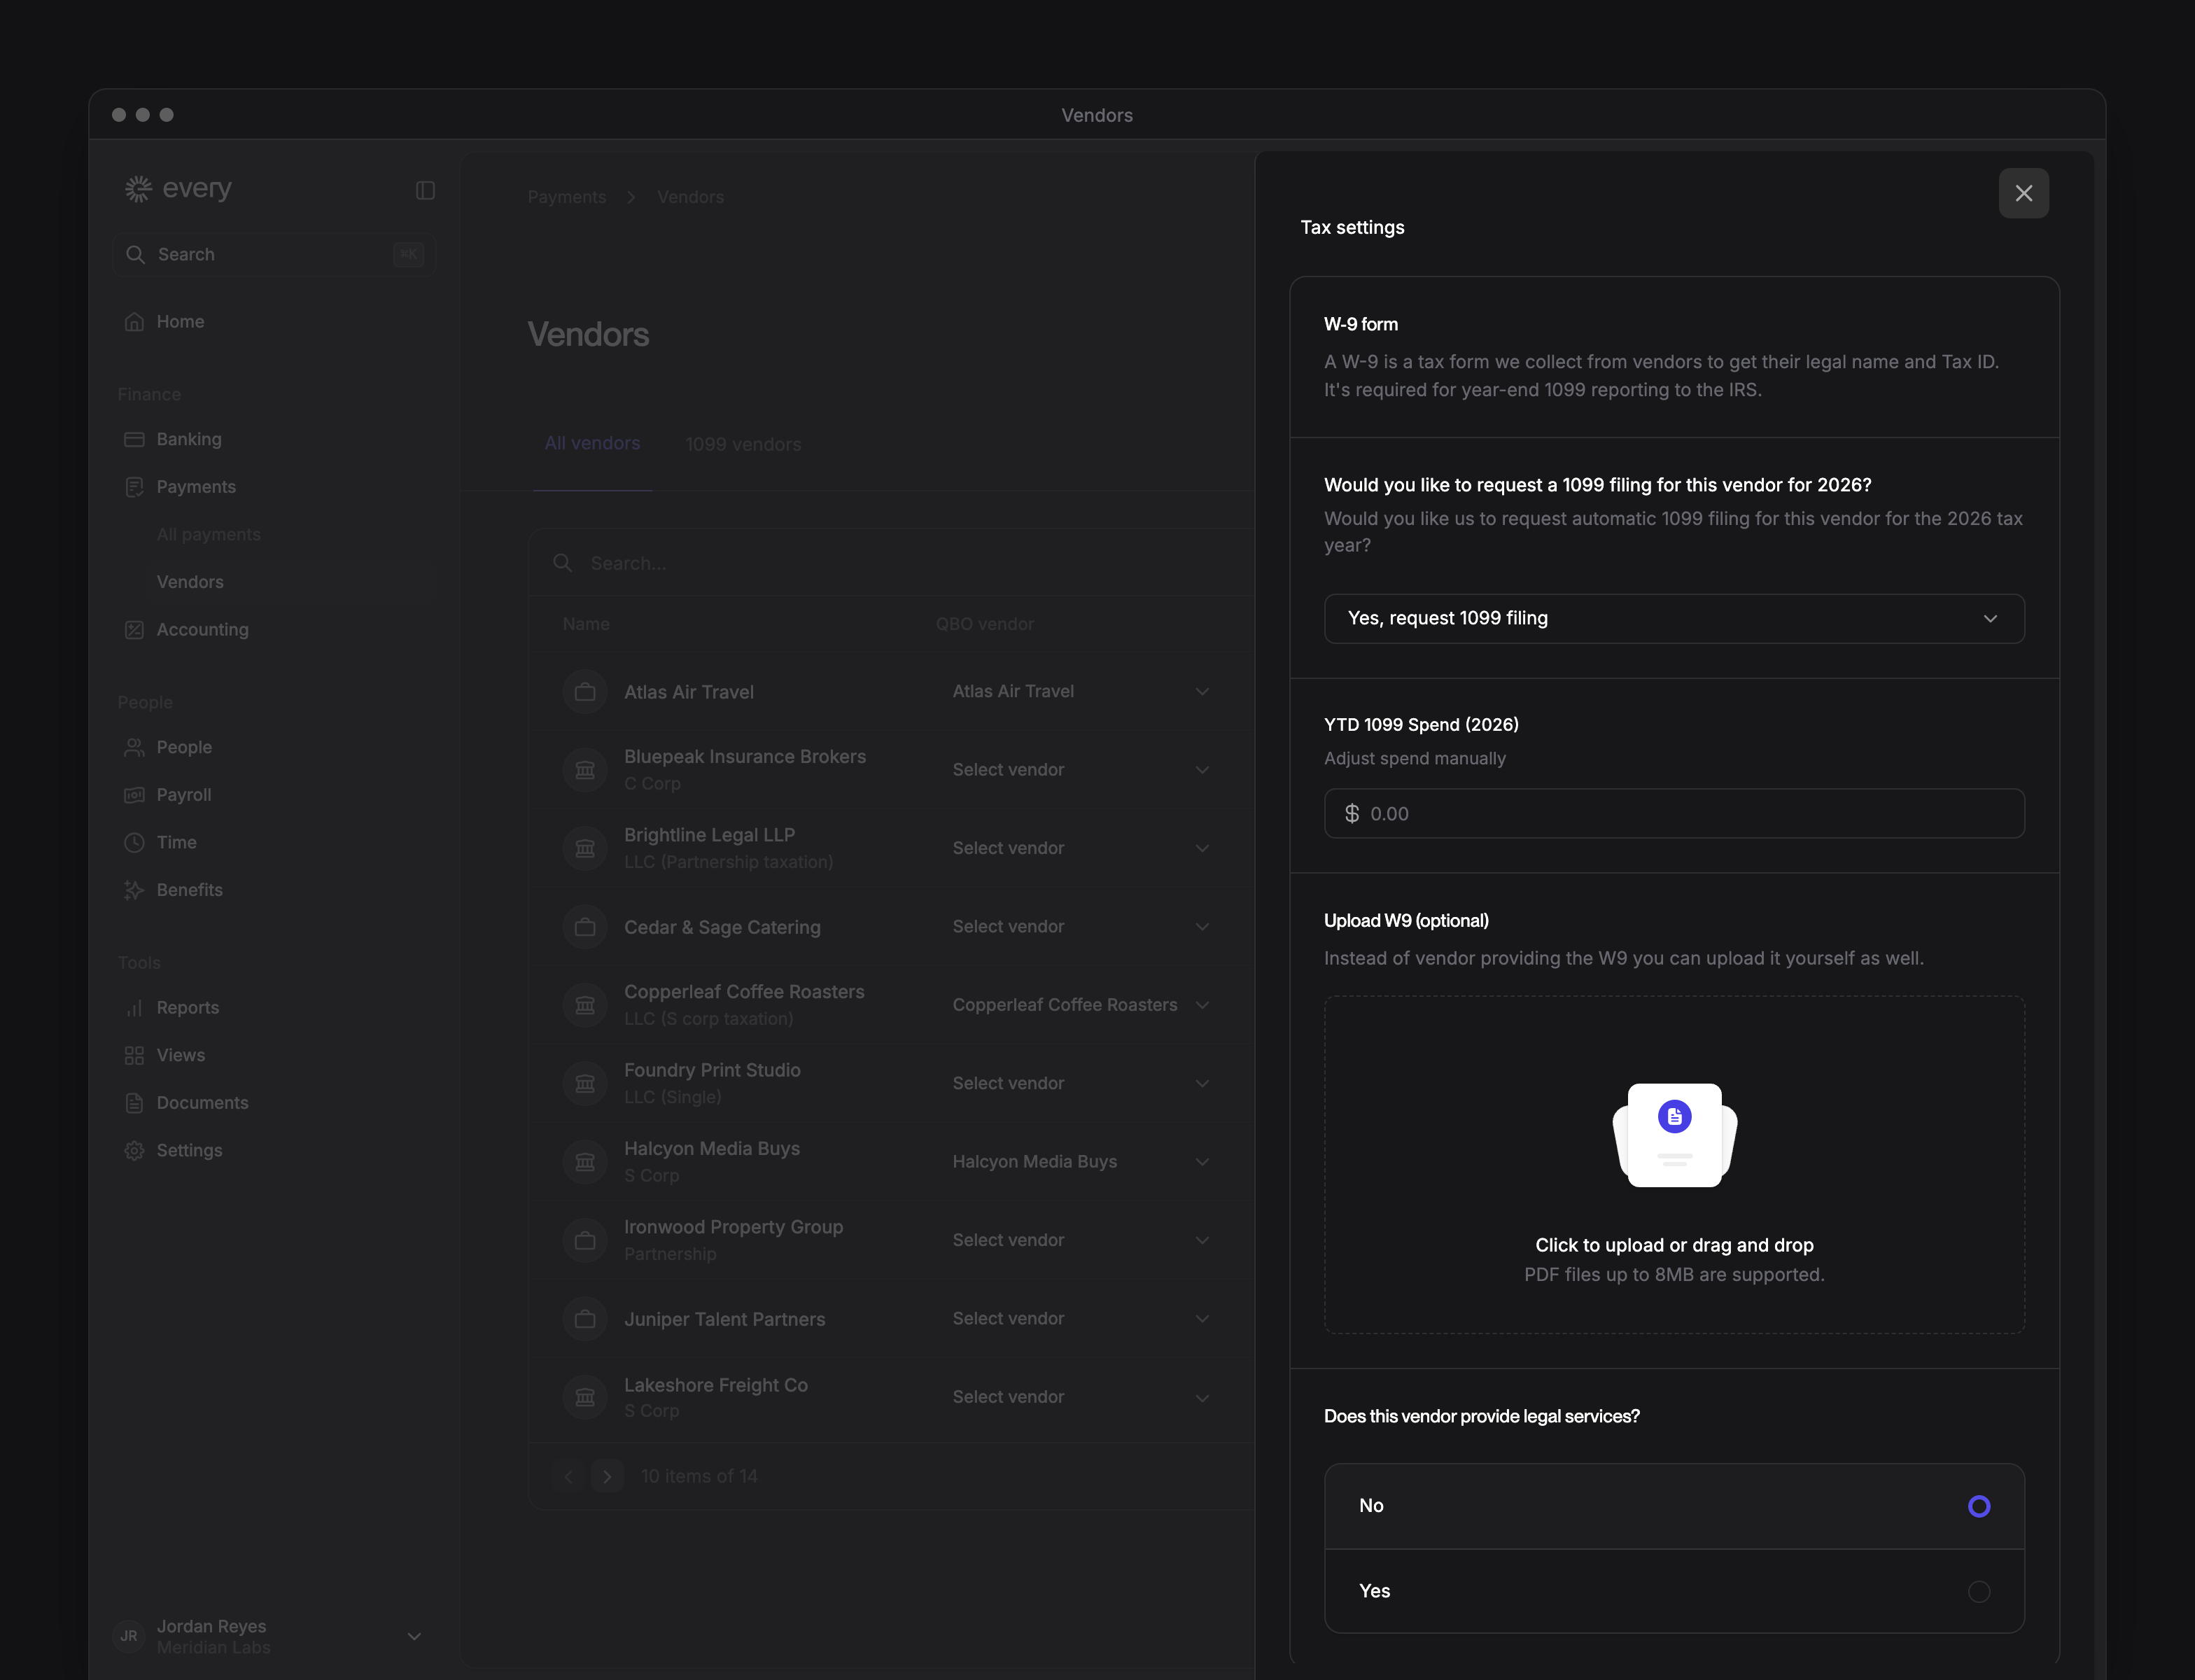Screen dimensions: 2195x1680
Task: Click the Atlas Air Travel briefcase icon
Action: click(585, 691)
